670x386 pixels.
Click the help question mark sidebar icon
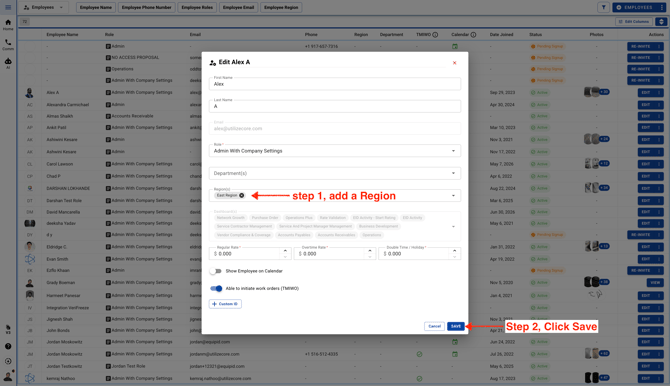(x=8, y=346)
